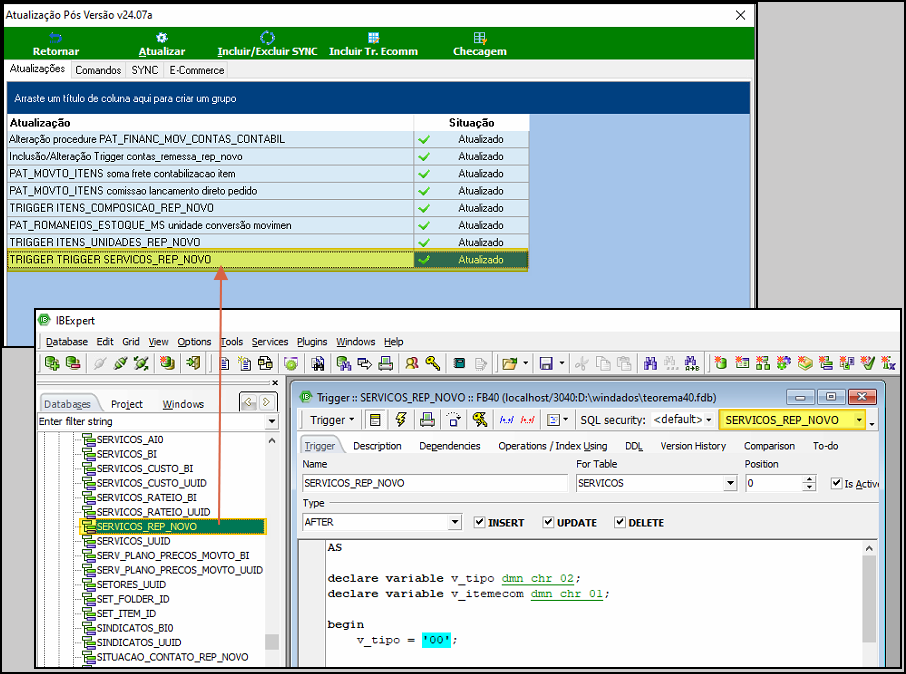The image size is (906, 674).
Task: Open the Type AFTER dropdown
Action: pyautogui.click(x=455, y=522)
